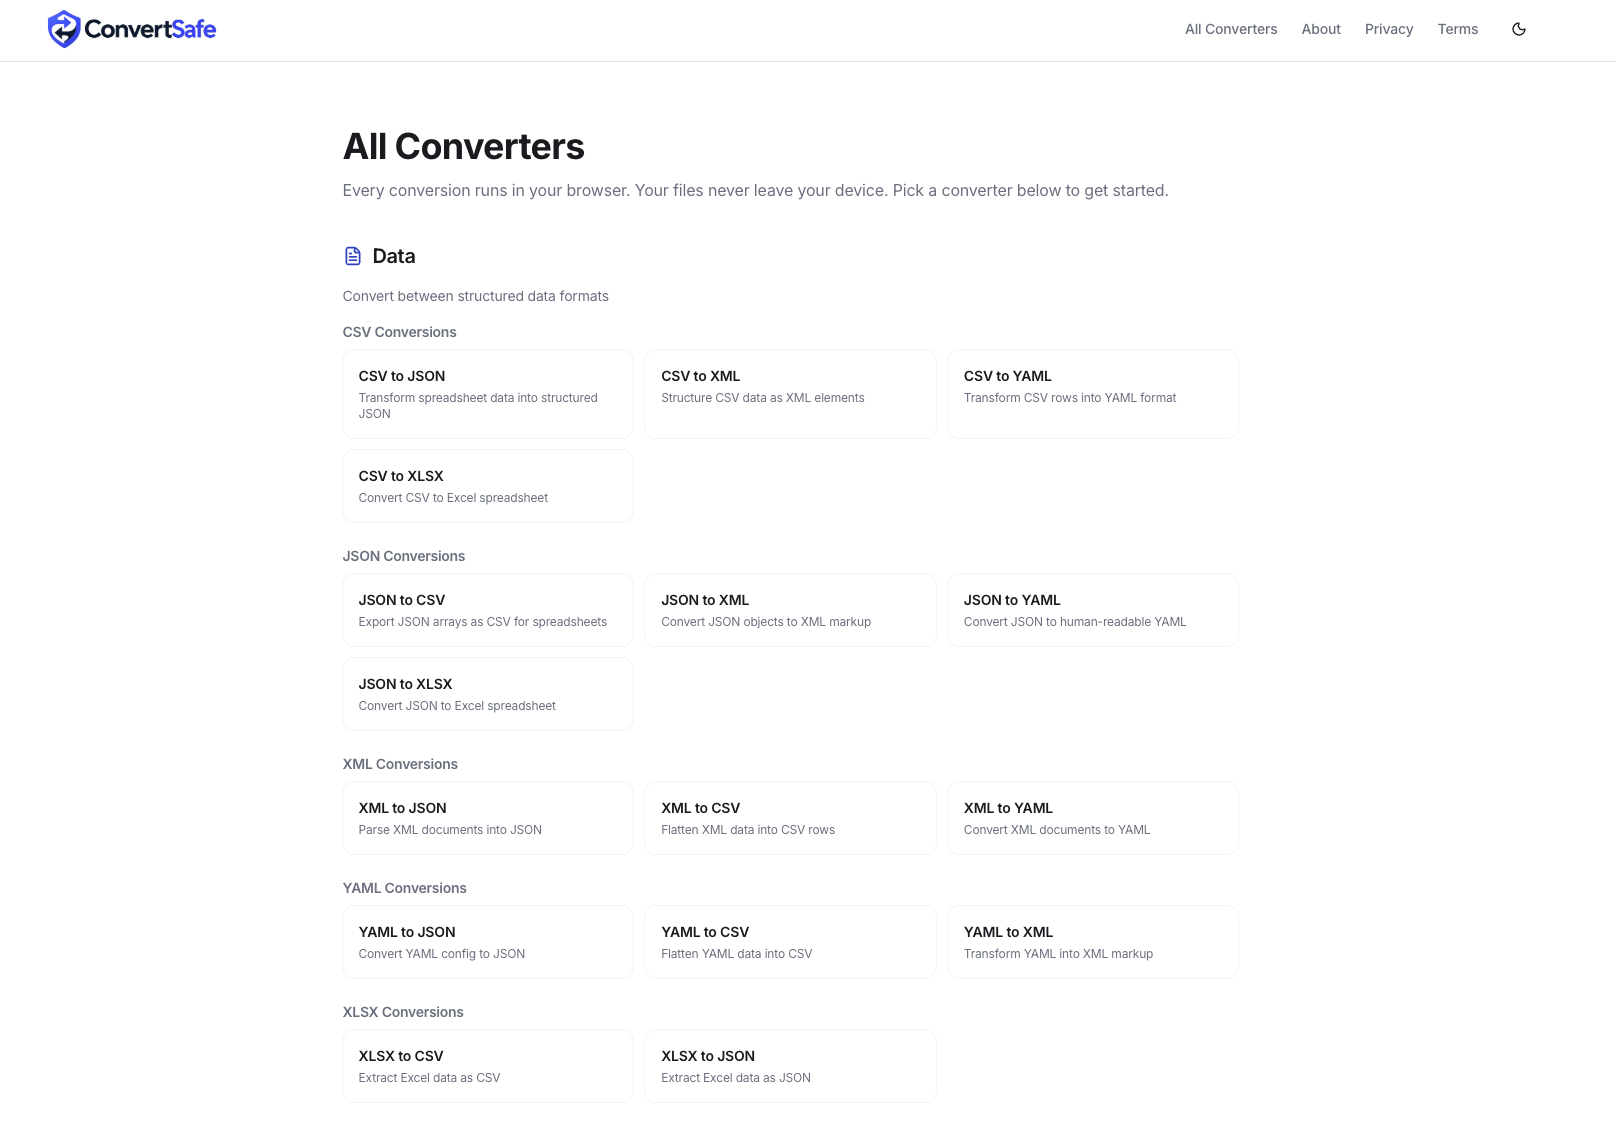1616x1127 pixels.
Task: Pick the JSON to YAML converter
Action: pyautogui.click(x=1092, y=609)
